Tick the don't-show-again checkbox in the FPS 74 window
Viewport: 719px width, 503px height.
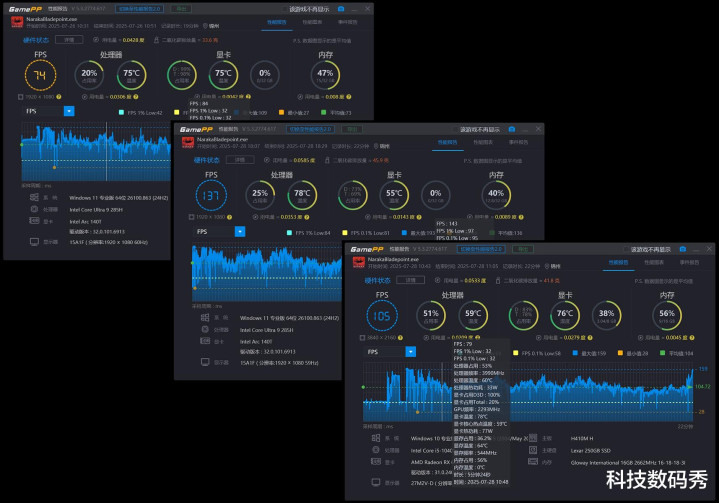tap(285, 9)
